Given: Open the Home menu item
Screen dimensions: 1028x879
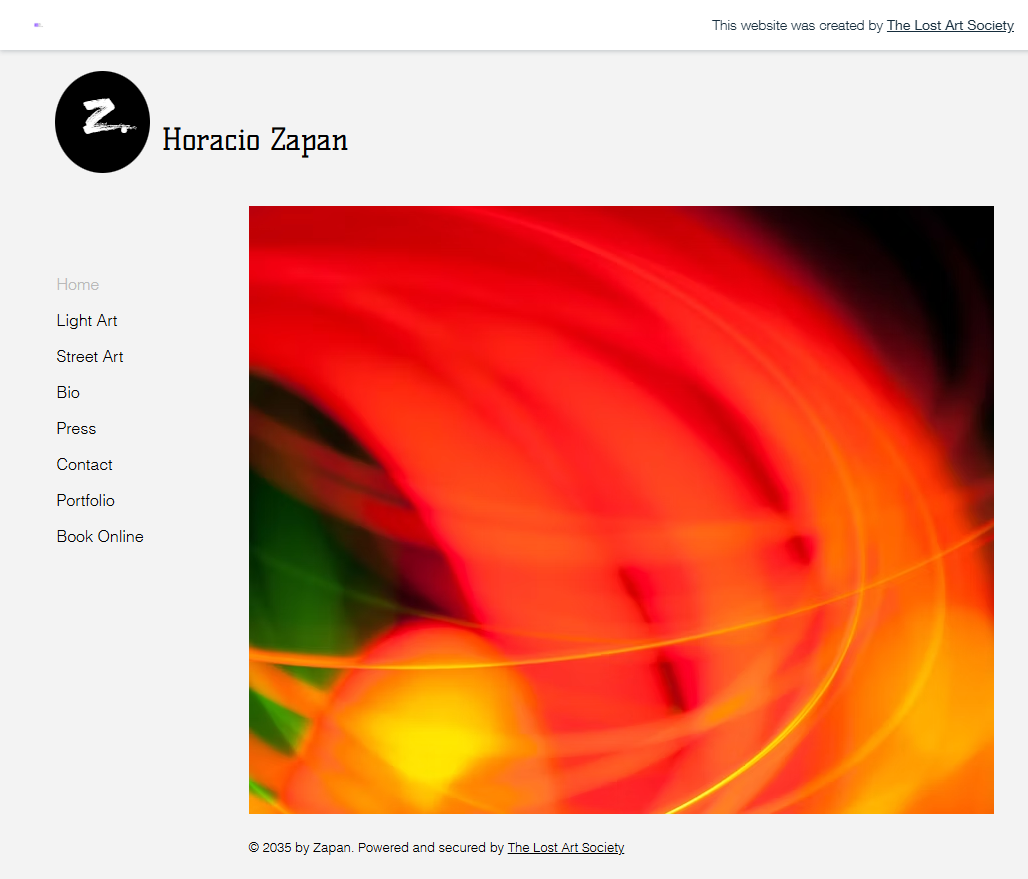Looking at the screenshot, I should [77, 284].
